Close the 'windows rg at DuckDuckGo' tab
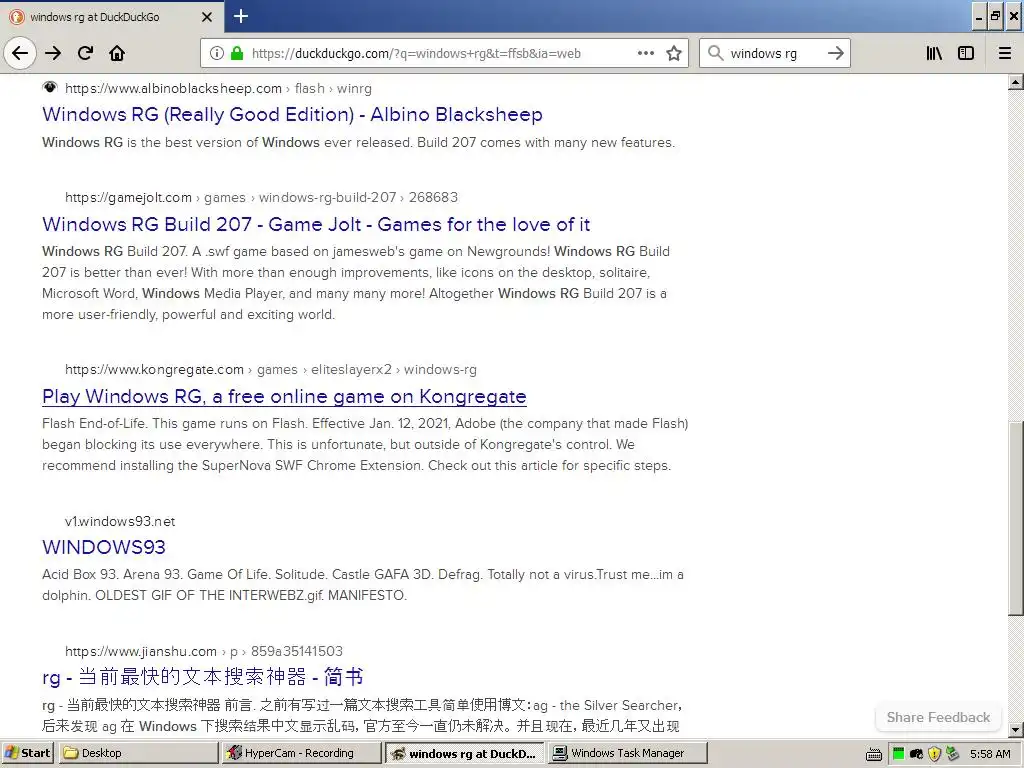The height and width of the screenshot is (768, 1024). click(x=207, y=17)
